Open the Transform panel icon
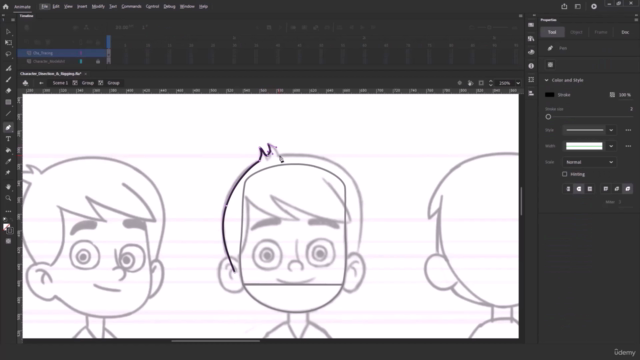 tap(531, 80)
